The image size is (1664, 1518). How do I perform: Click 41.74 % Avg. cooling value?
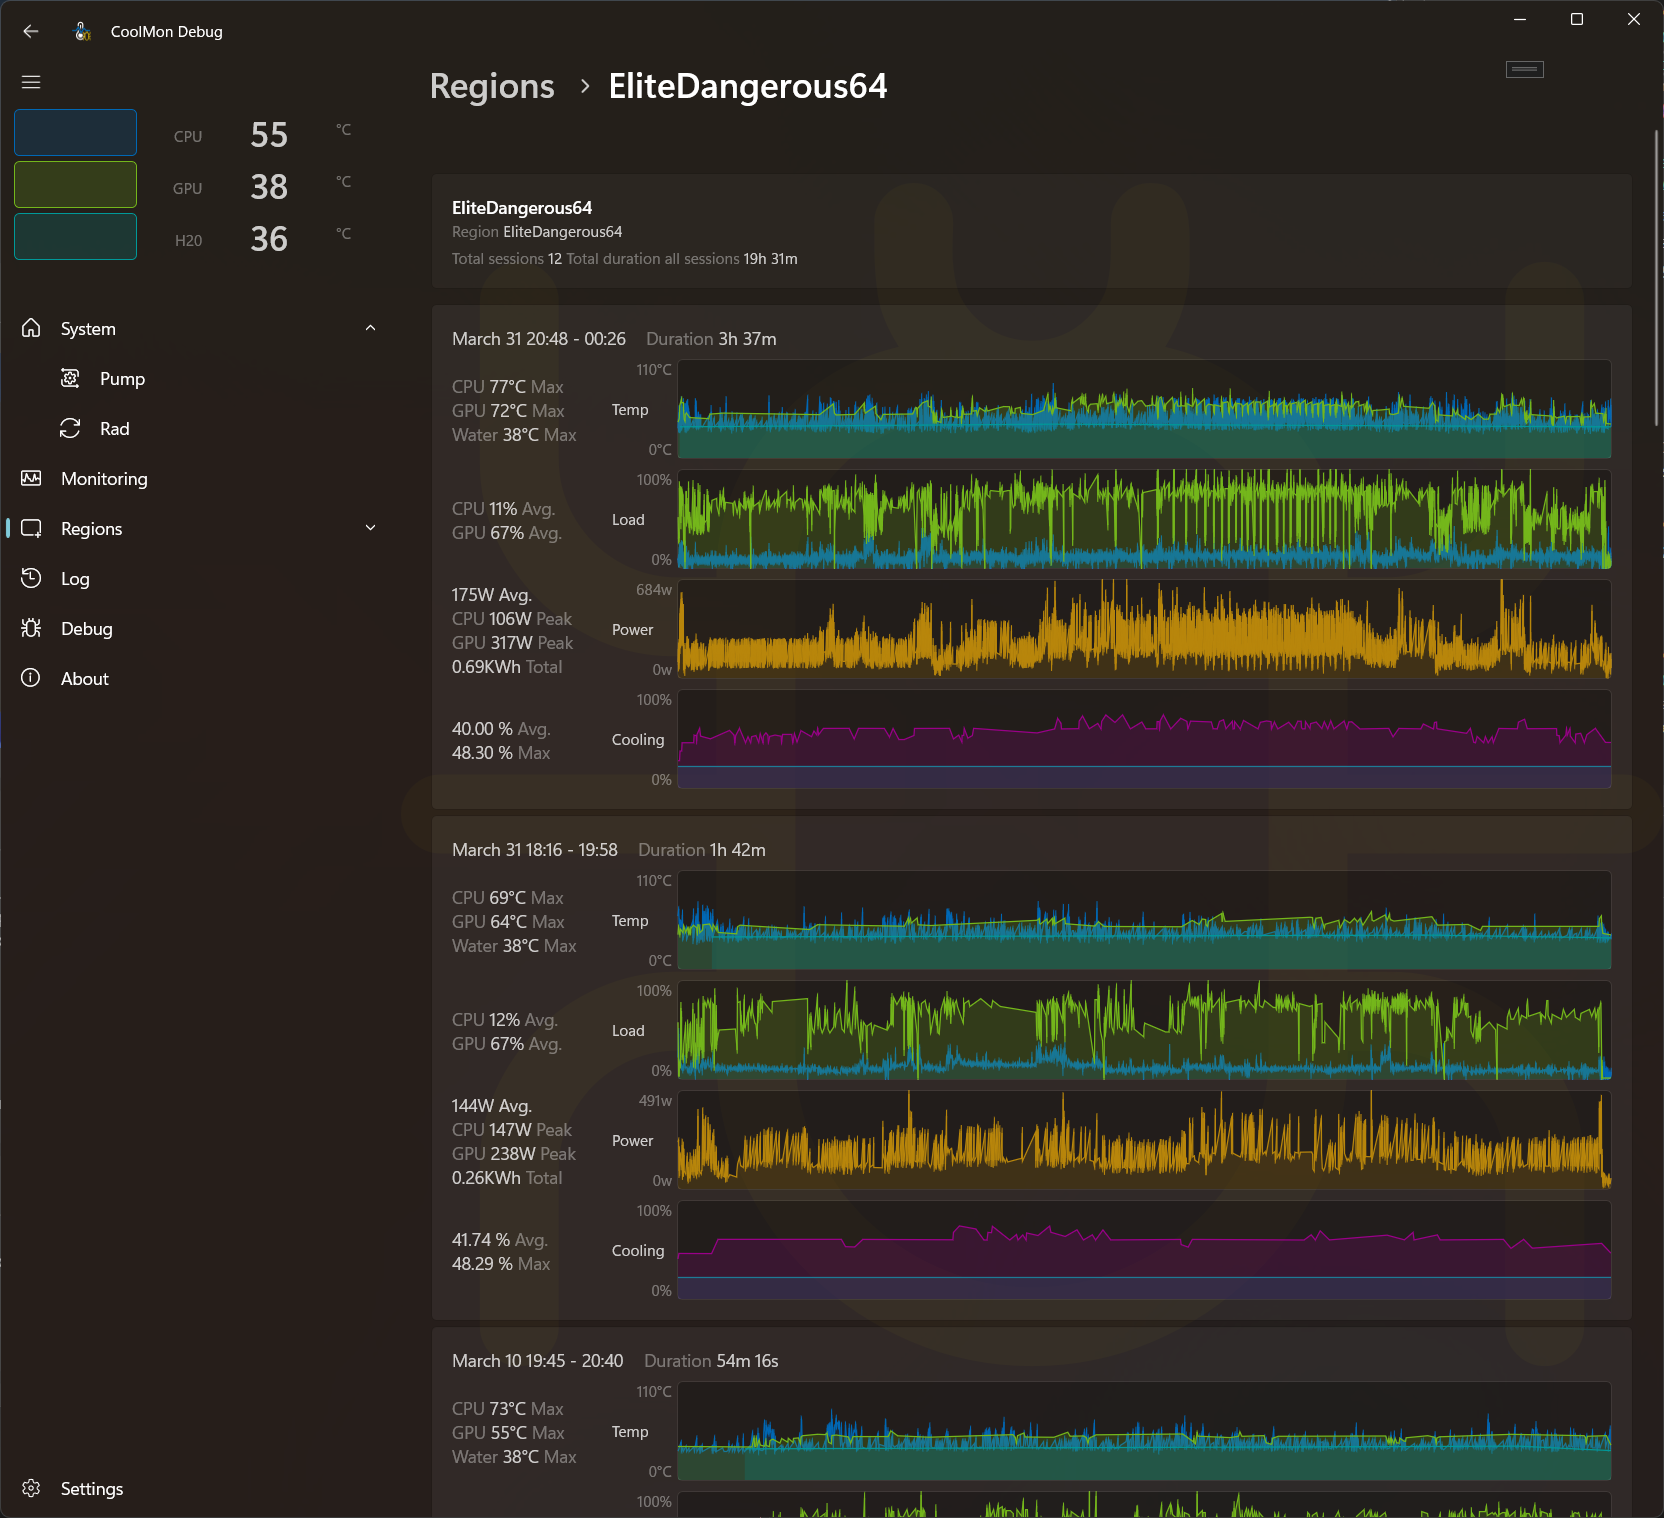(x=500, y=1240)
